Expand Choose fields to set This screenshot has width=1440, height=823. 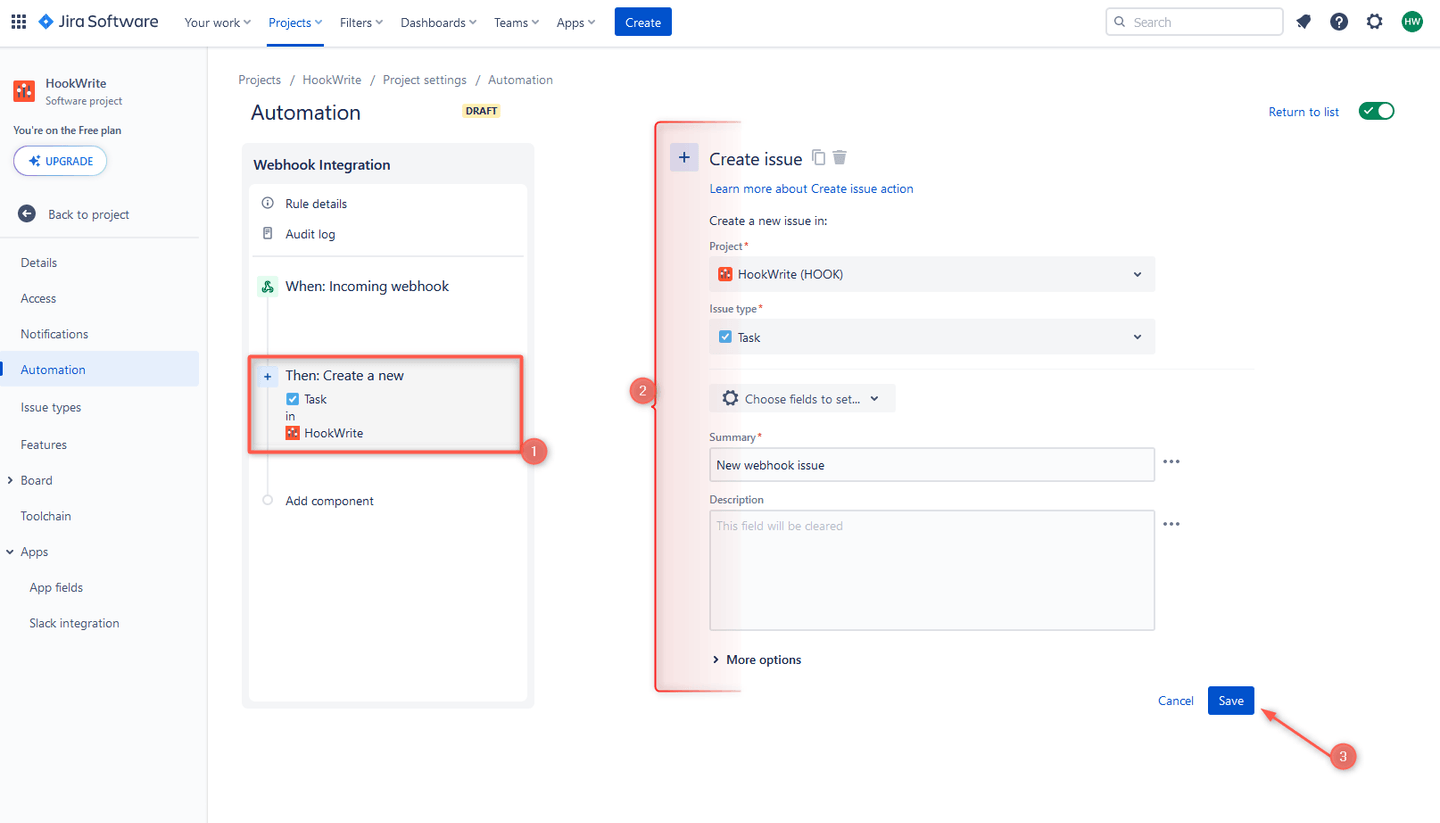tap(802, 398)
